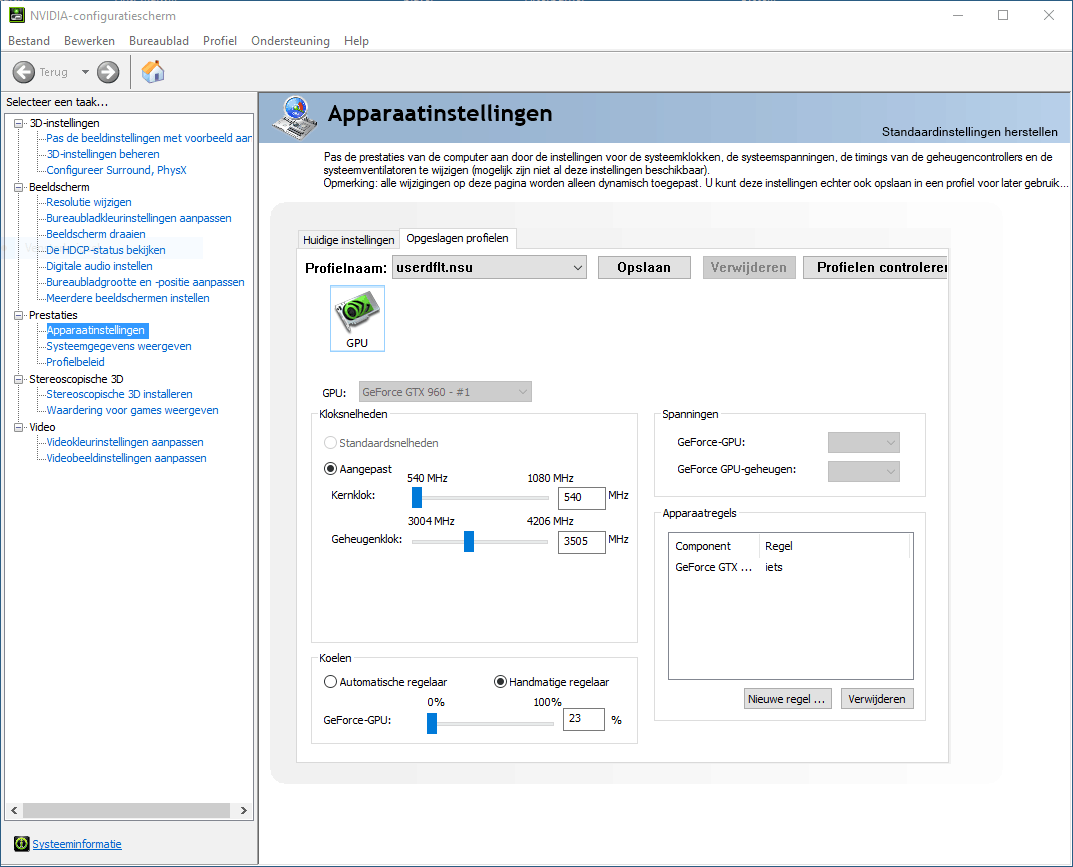Select the GeForce GTX row in Apparaatregels

790,567
